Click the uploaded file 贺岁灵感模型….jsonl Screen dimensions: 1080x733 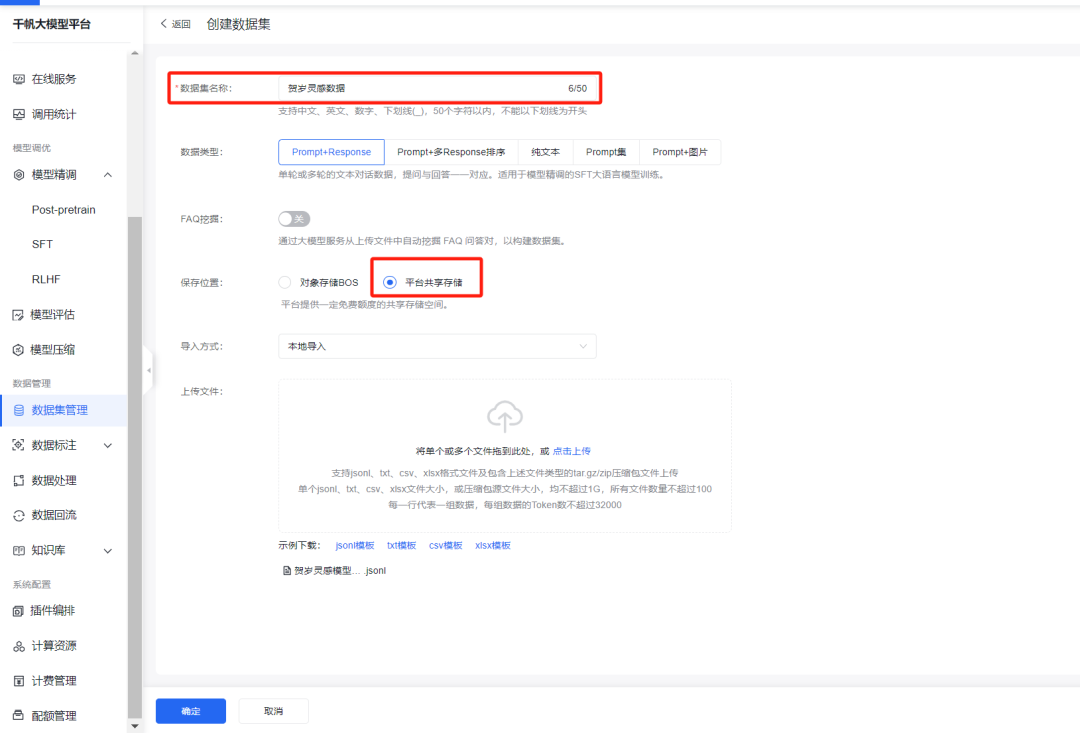pyautogui.click(x=340, y=570)
